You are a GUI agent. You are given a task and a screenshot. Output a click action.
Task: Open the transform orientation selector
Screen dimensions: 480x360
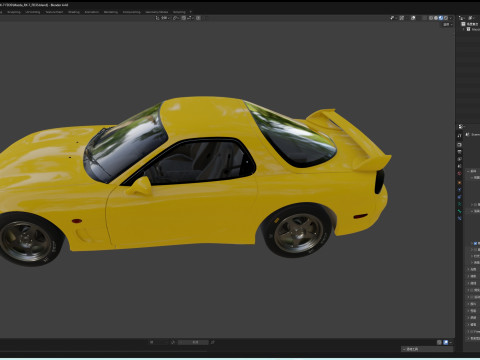click(163, 18)
